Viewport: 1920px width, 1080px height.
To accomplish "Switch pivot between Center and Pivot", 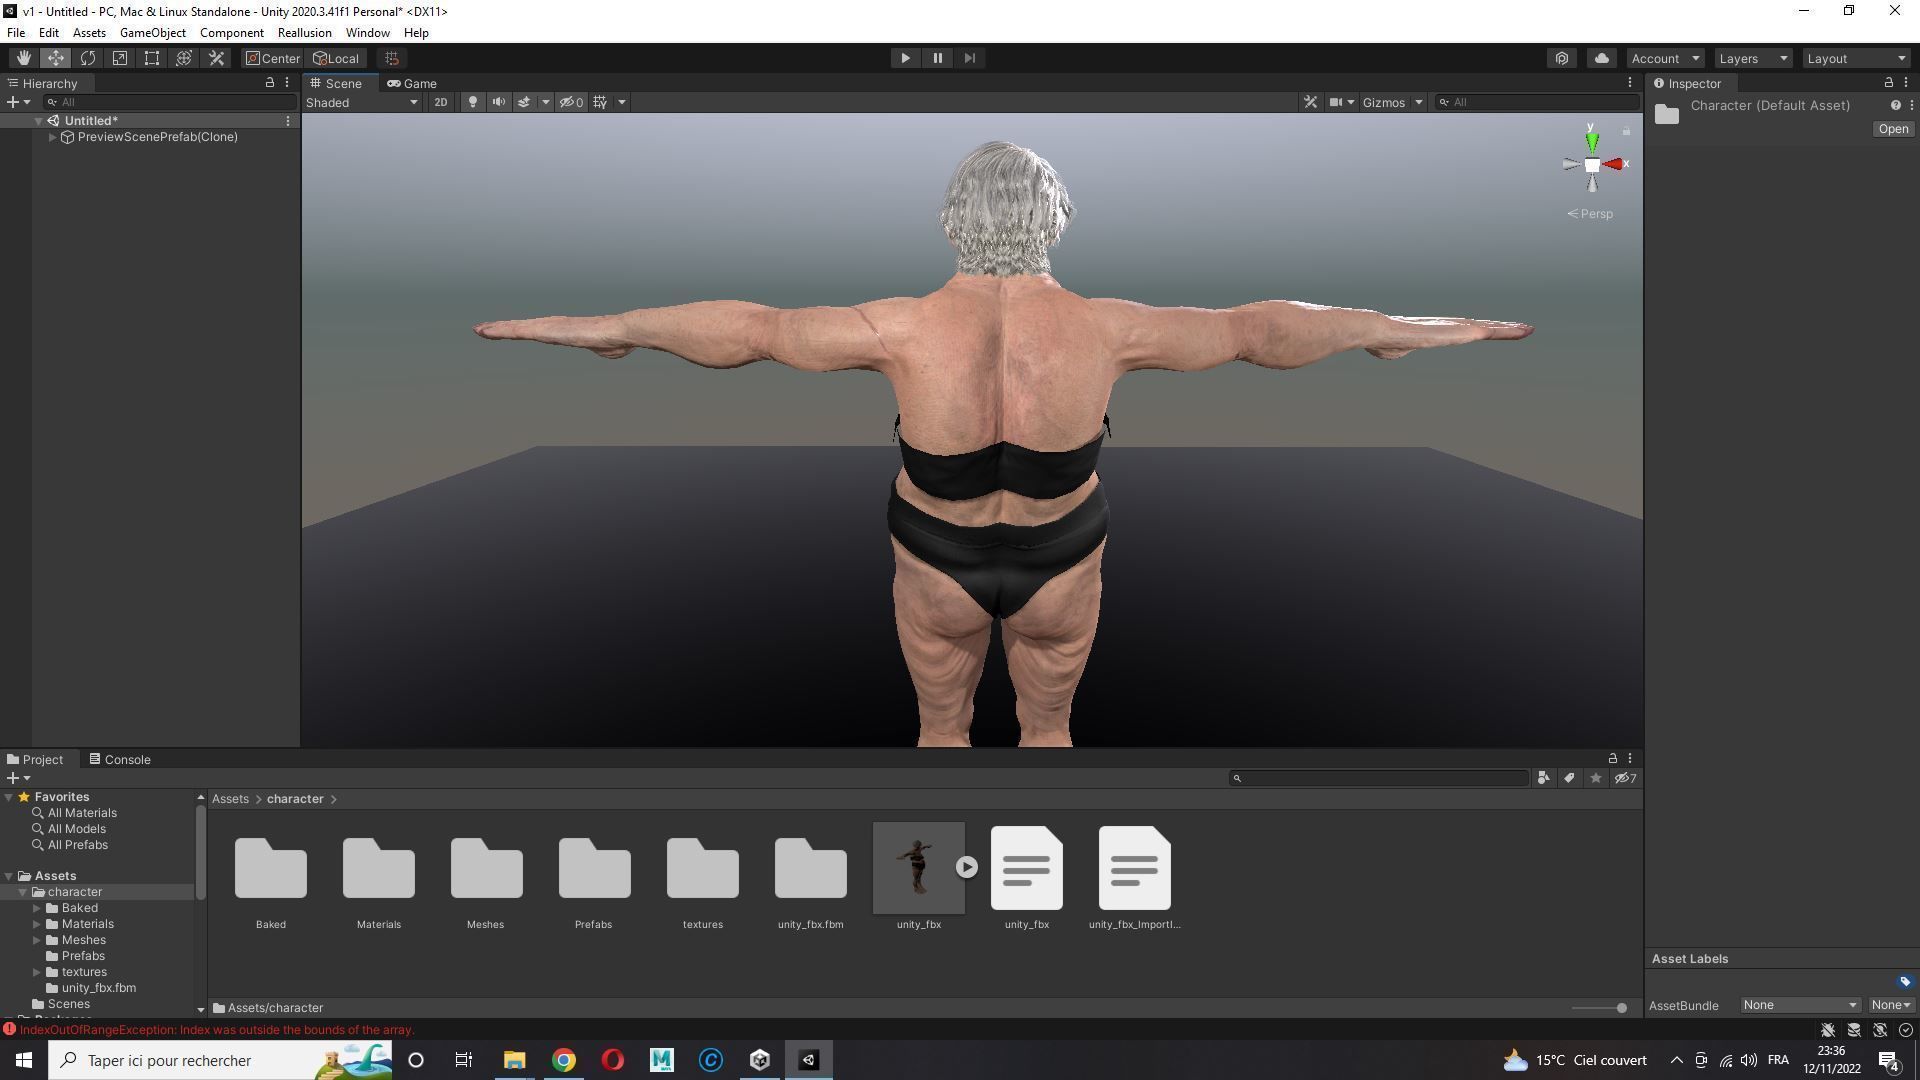I will click(271, 57).
